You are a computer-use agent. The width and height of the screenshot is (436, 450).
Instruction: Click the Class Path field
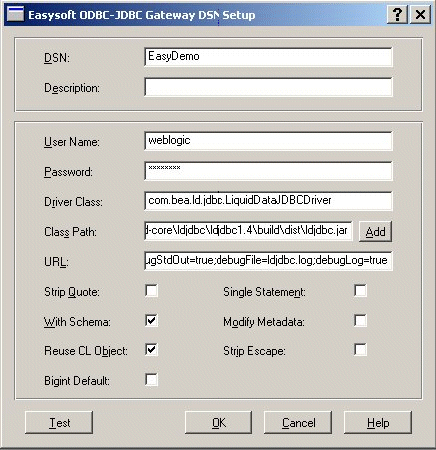[248, 231]
